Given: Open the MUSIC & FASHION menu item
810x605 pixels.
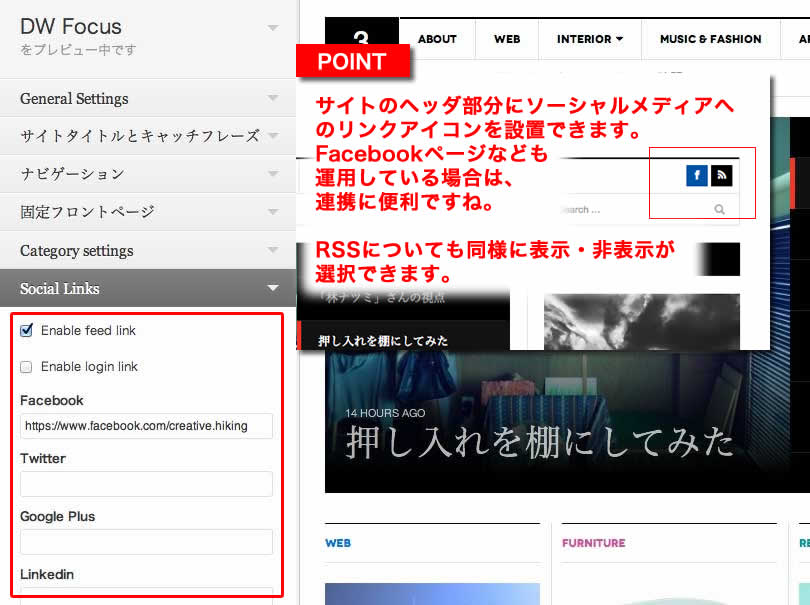Looking at the screenshot, I should pyautogui.click(x=710, y=39).
